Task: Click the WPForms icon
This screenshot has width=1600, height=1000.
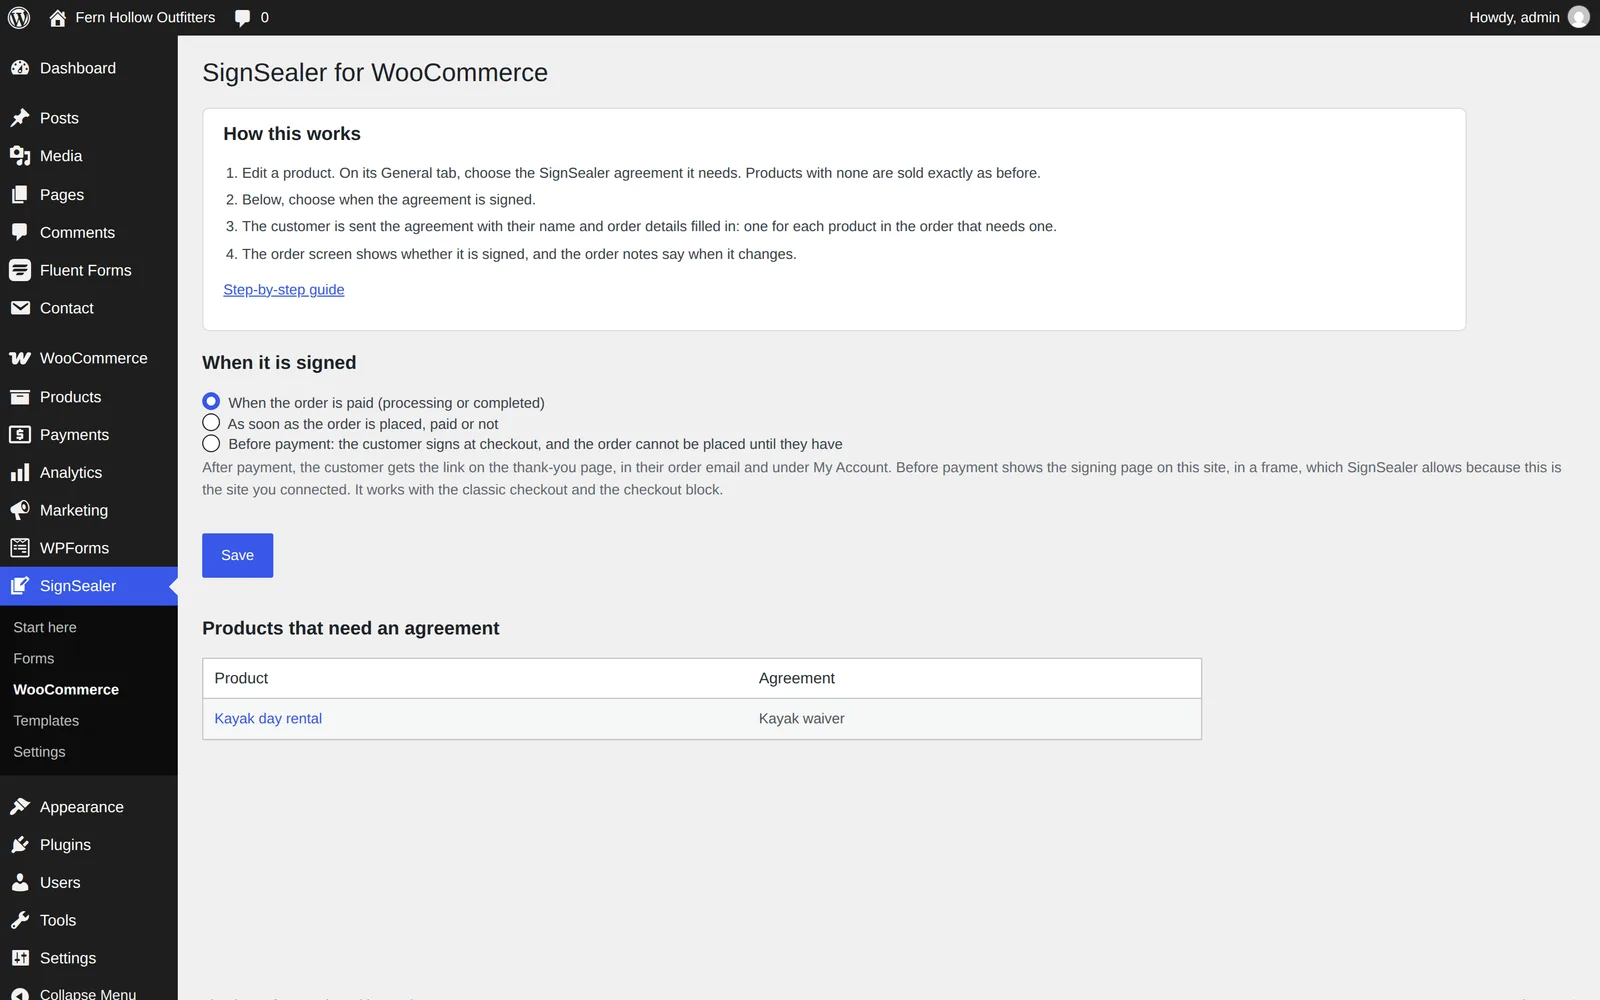Action: pyautogui.click(x=20, y=548)
